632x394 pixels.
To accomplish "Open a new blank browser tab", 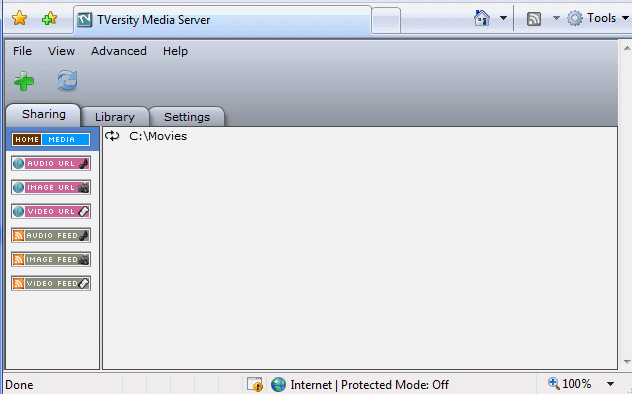I will pos(386,20).
